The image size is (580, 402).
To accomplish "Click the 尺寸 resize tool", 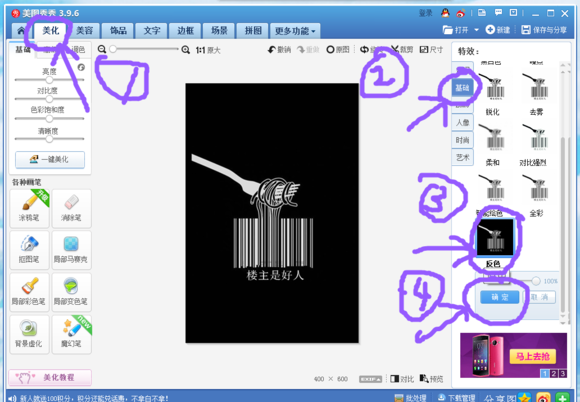I will coord(431,50).
